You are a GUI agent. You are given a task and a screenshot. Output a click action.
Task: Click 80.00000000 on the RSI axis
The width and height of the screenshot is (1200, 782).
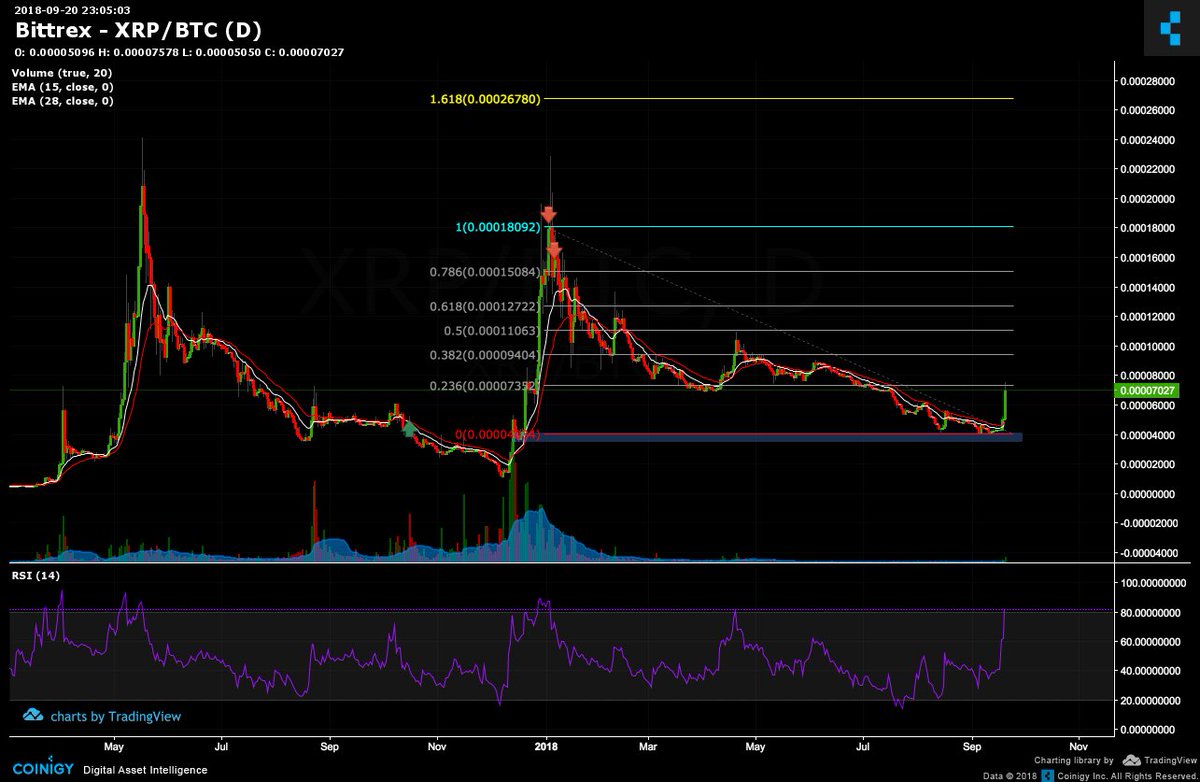pos(1152,612)
